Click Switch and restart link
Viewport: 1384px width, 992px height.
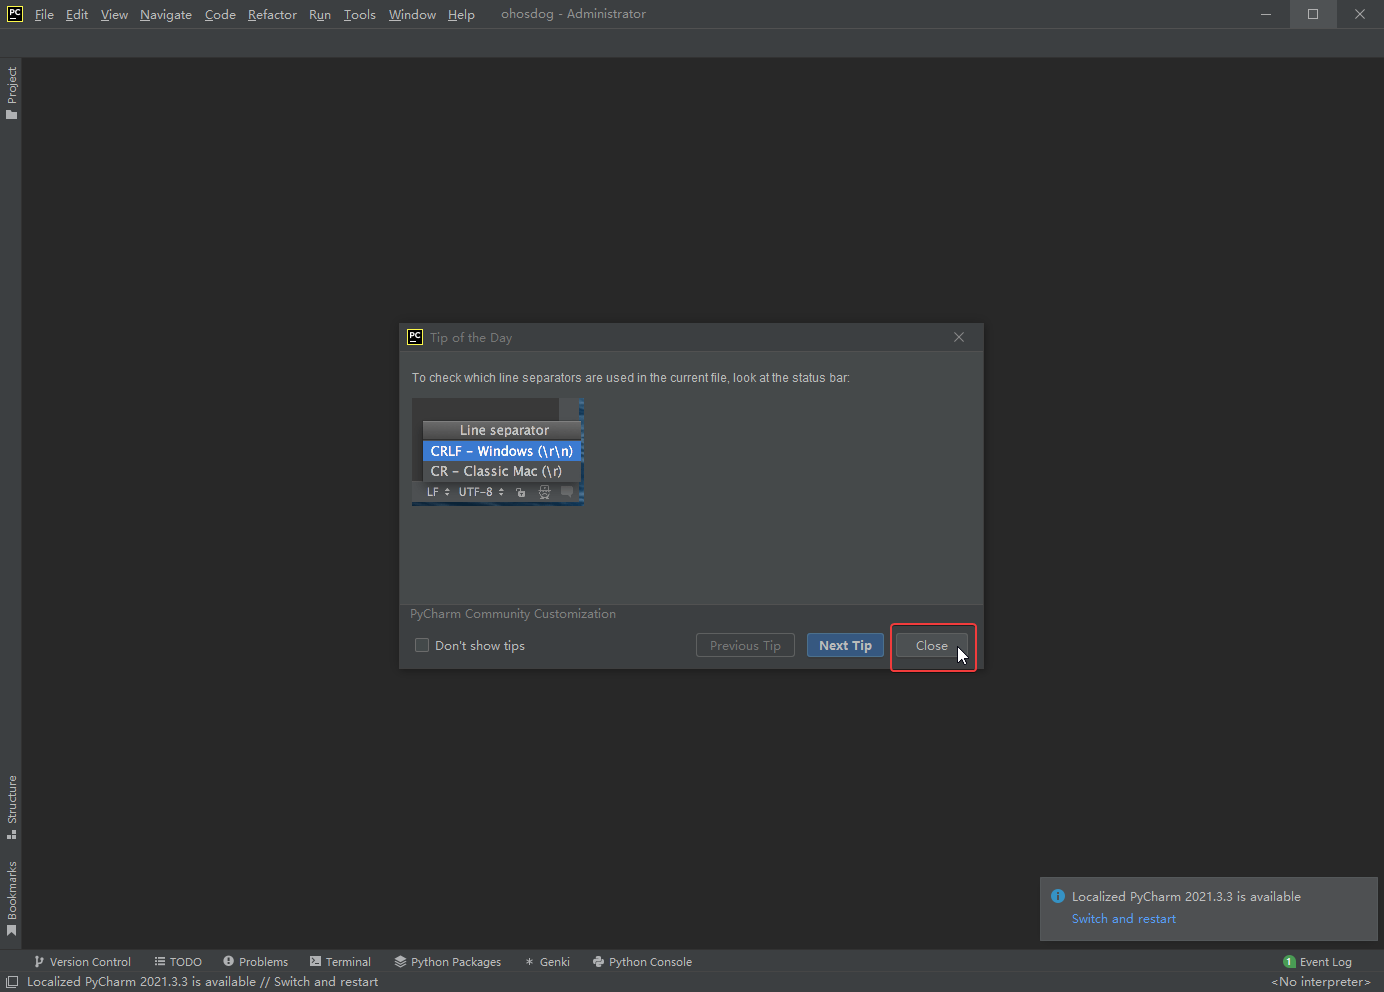(x=1123, y=919)
